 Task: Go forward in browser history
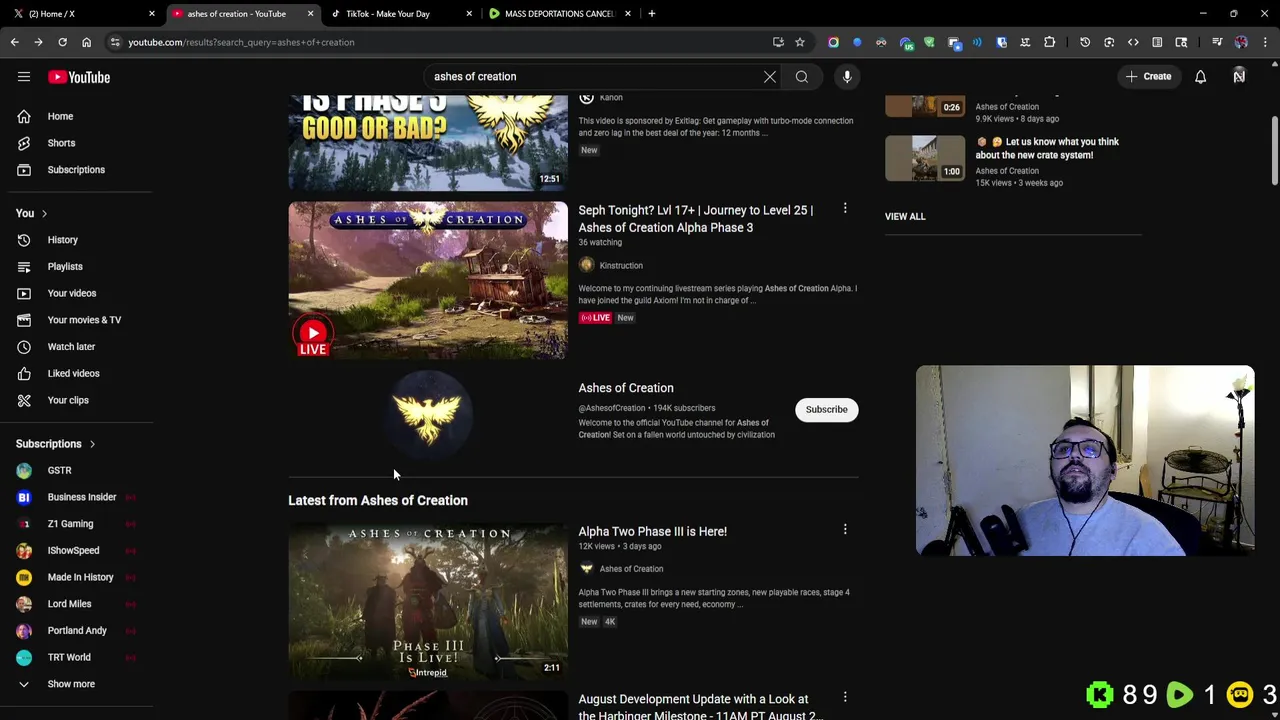point(38,42)
